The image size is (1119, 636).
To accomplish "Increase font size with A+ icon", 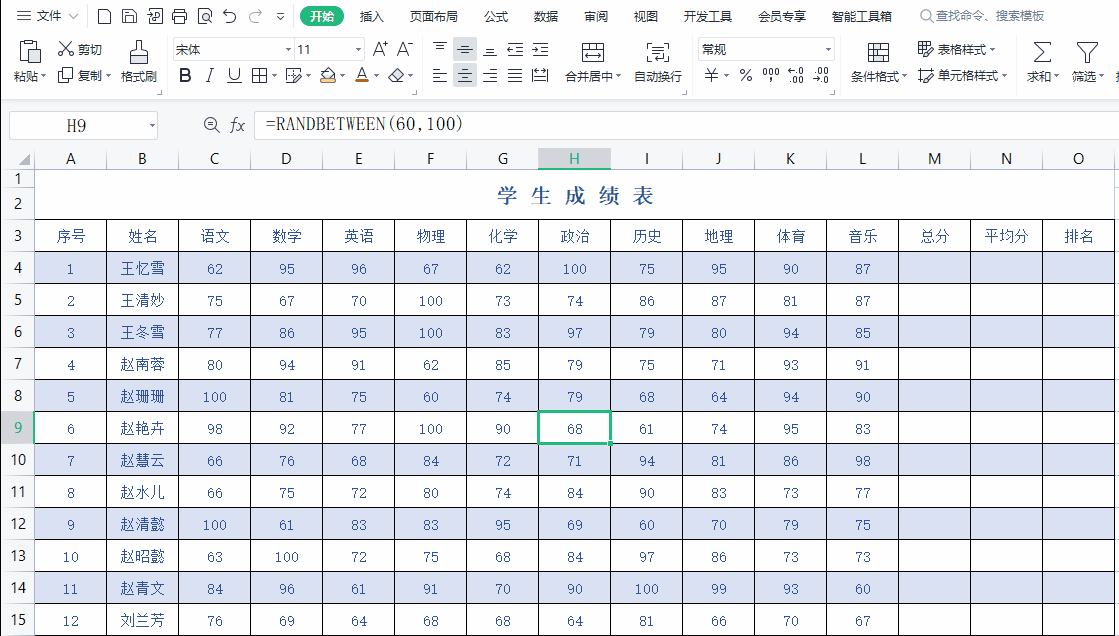I will [380, 49].
